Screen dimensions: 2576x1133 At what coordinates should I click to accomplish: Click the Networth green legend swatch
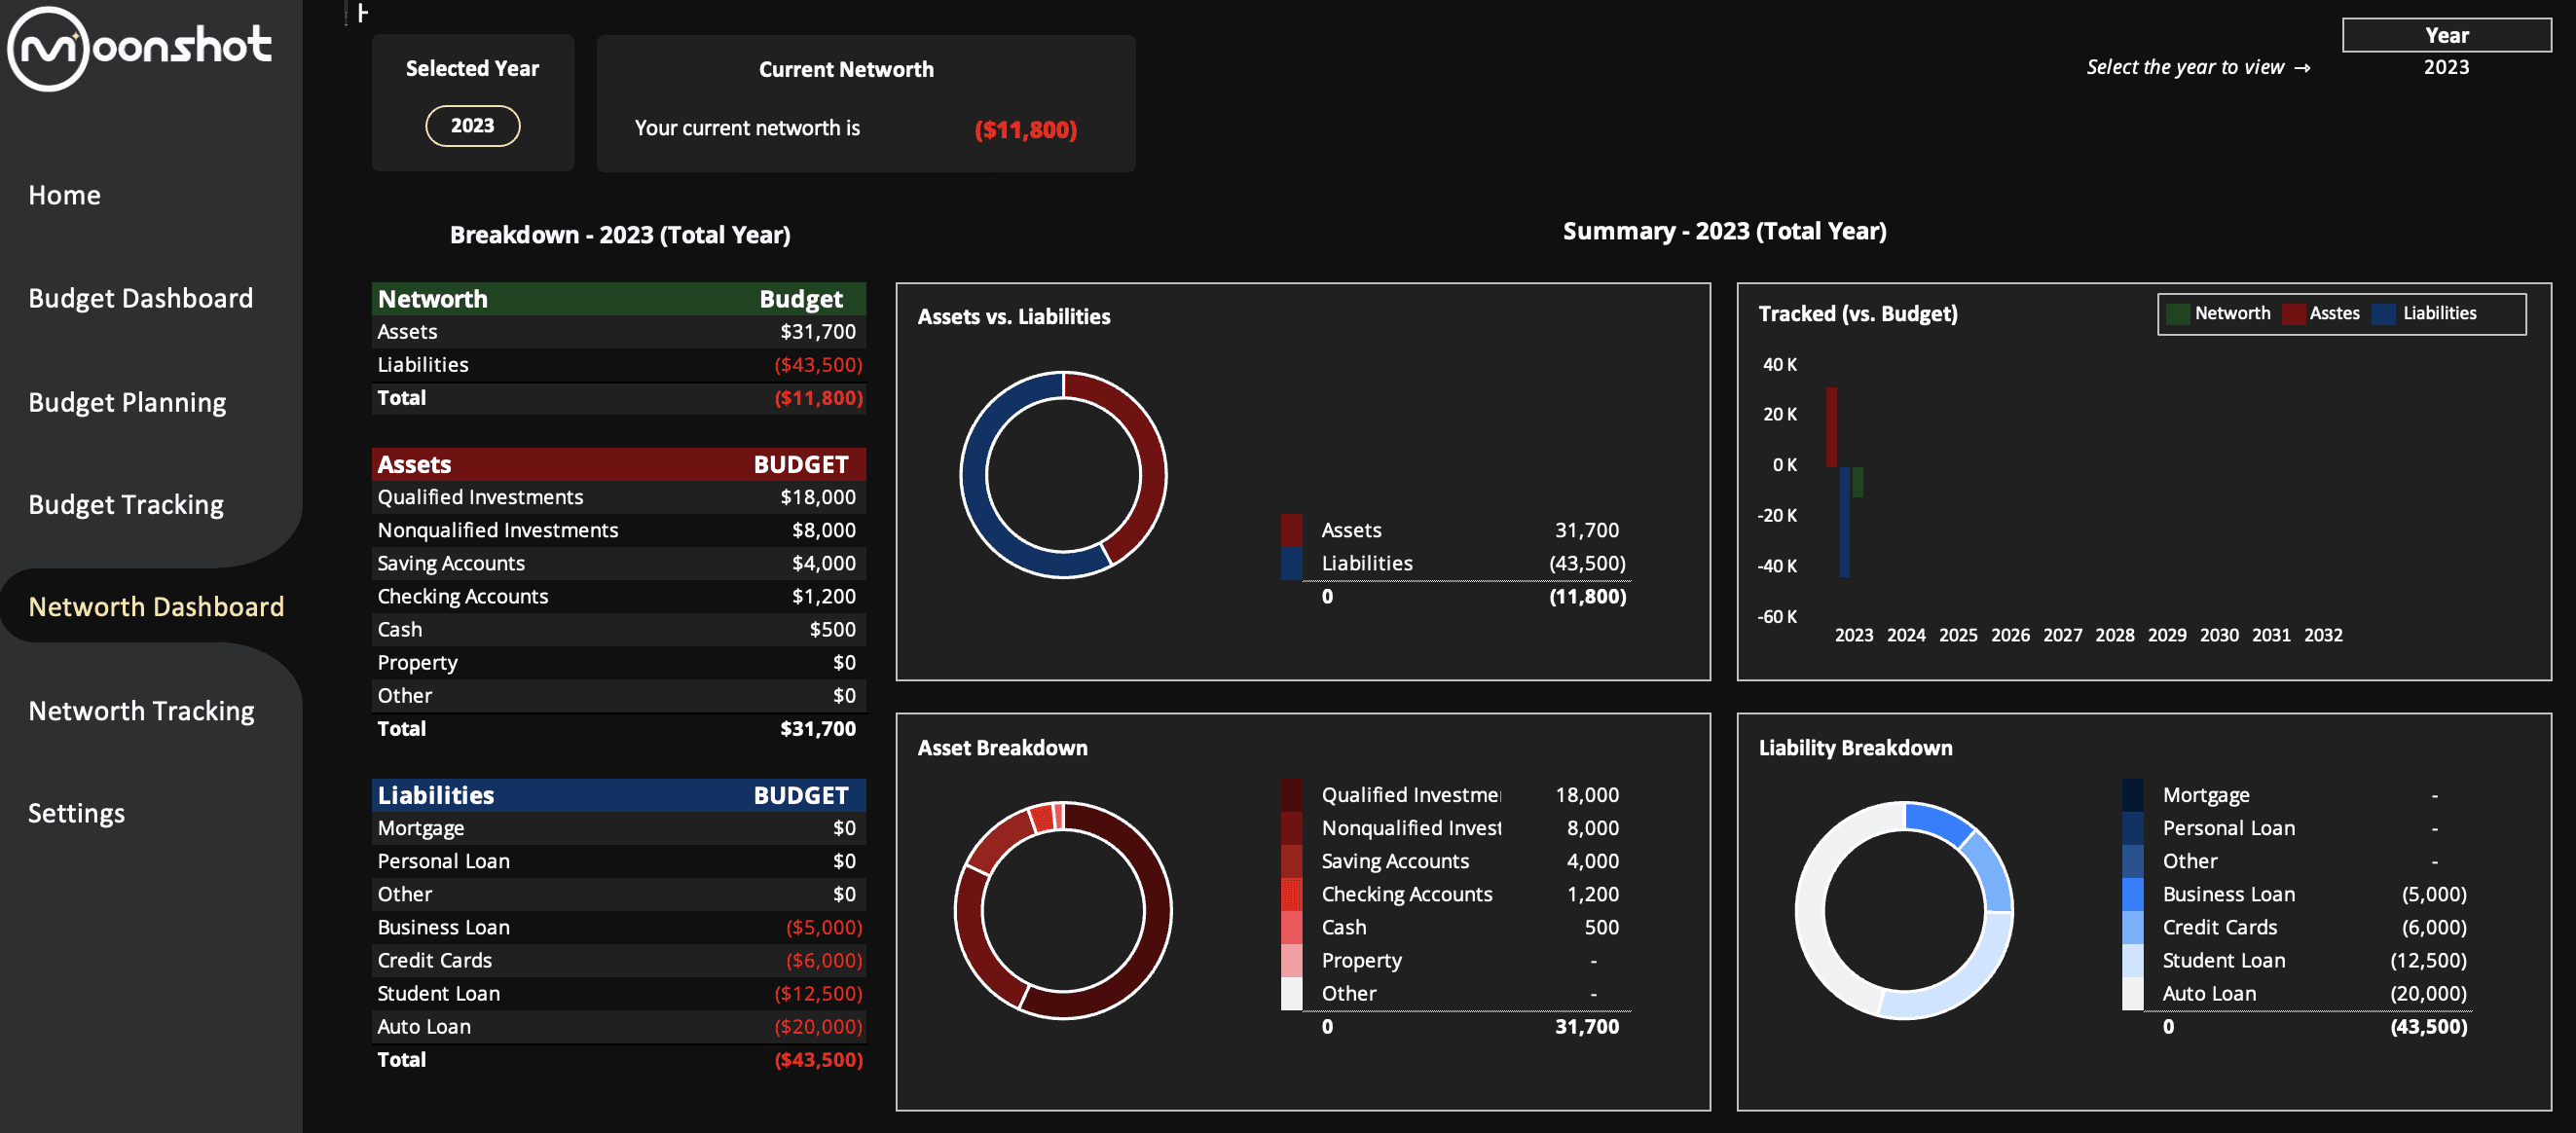[2177, 314]
